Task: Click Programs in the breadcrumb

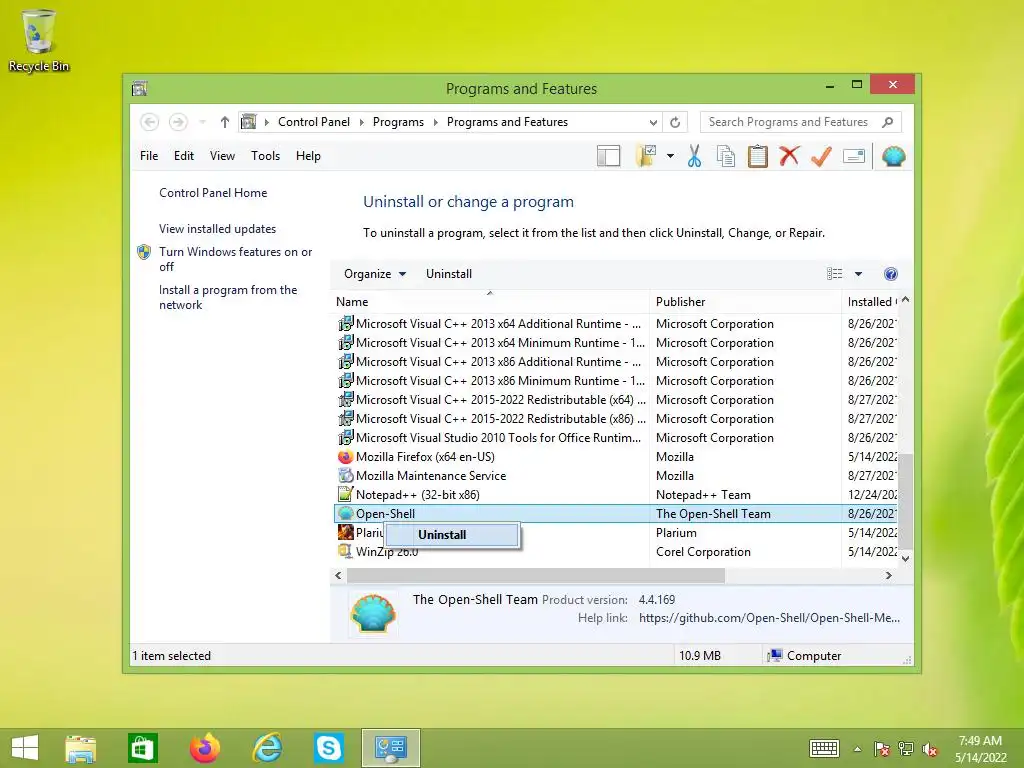Action: [398, 122]
